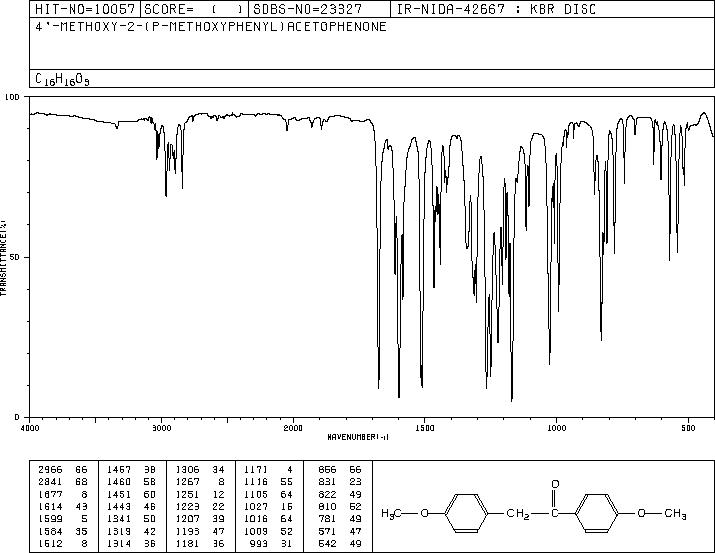Click the 1599 peak row in table

coord(63,519)
